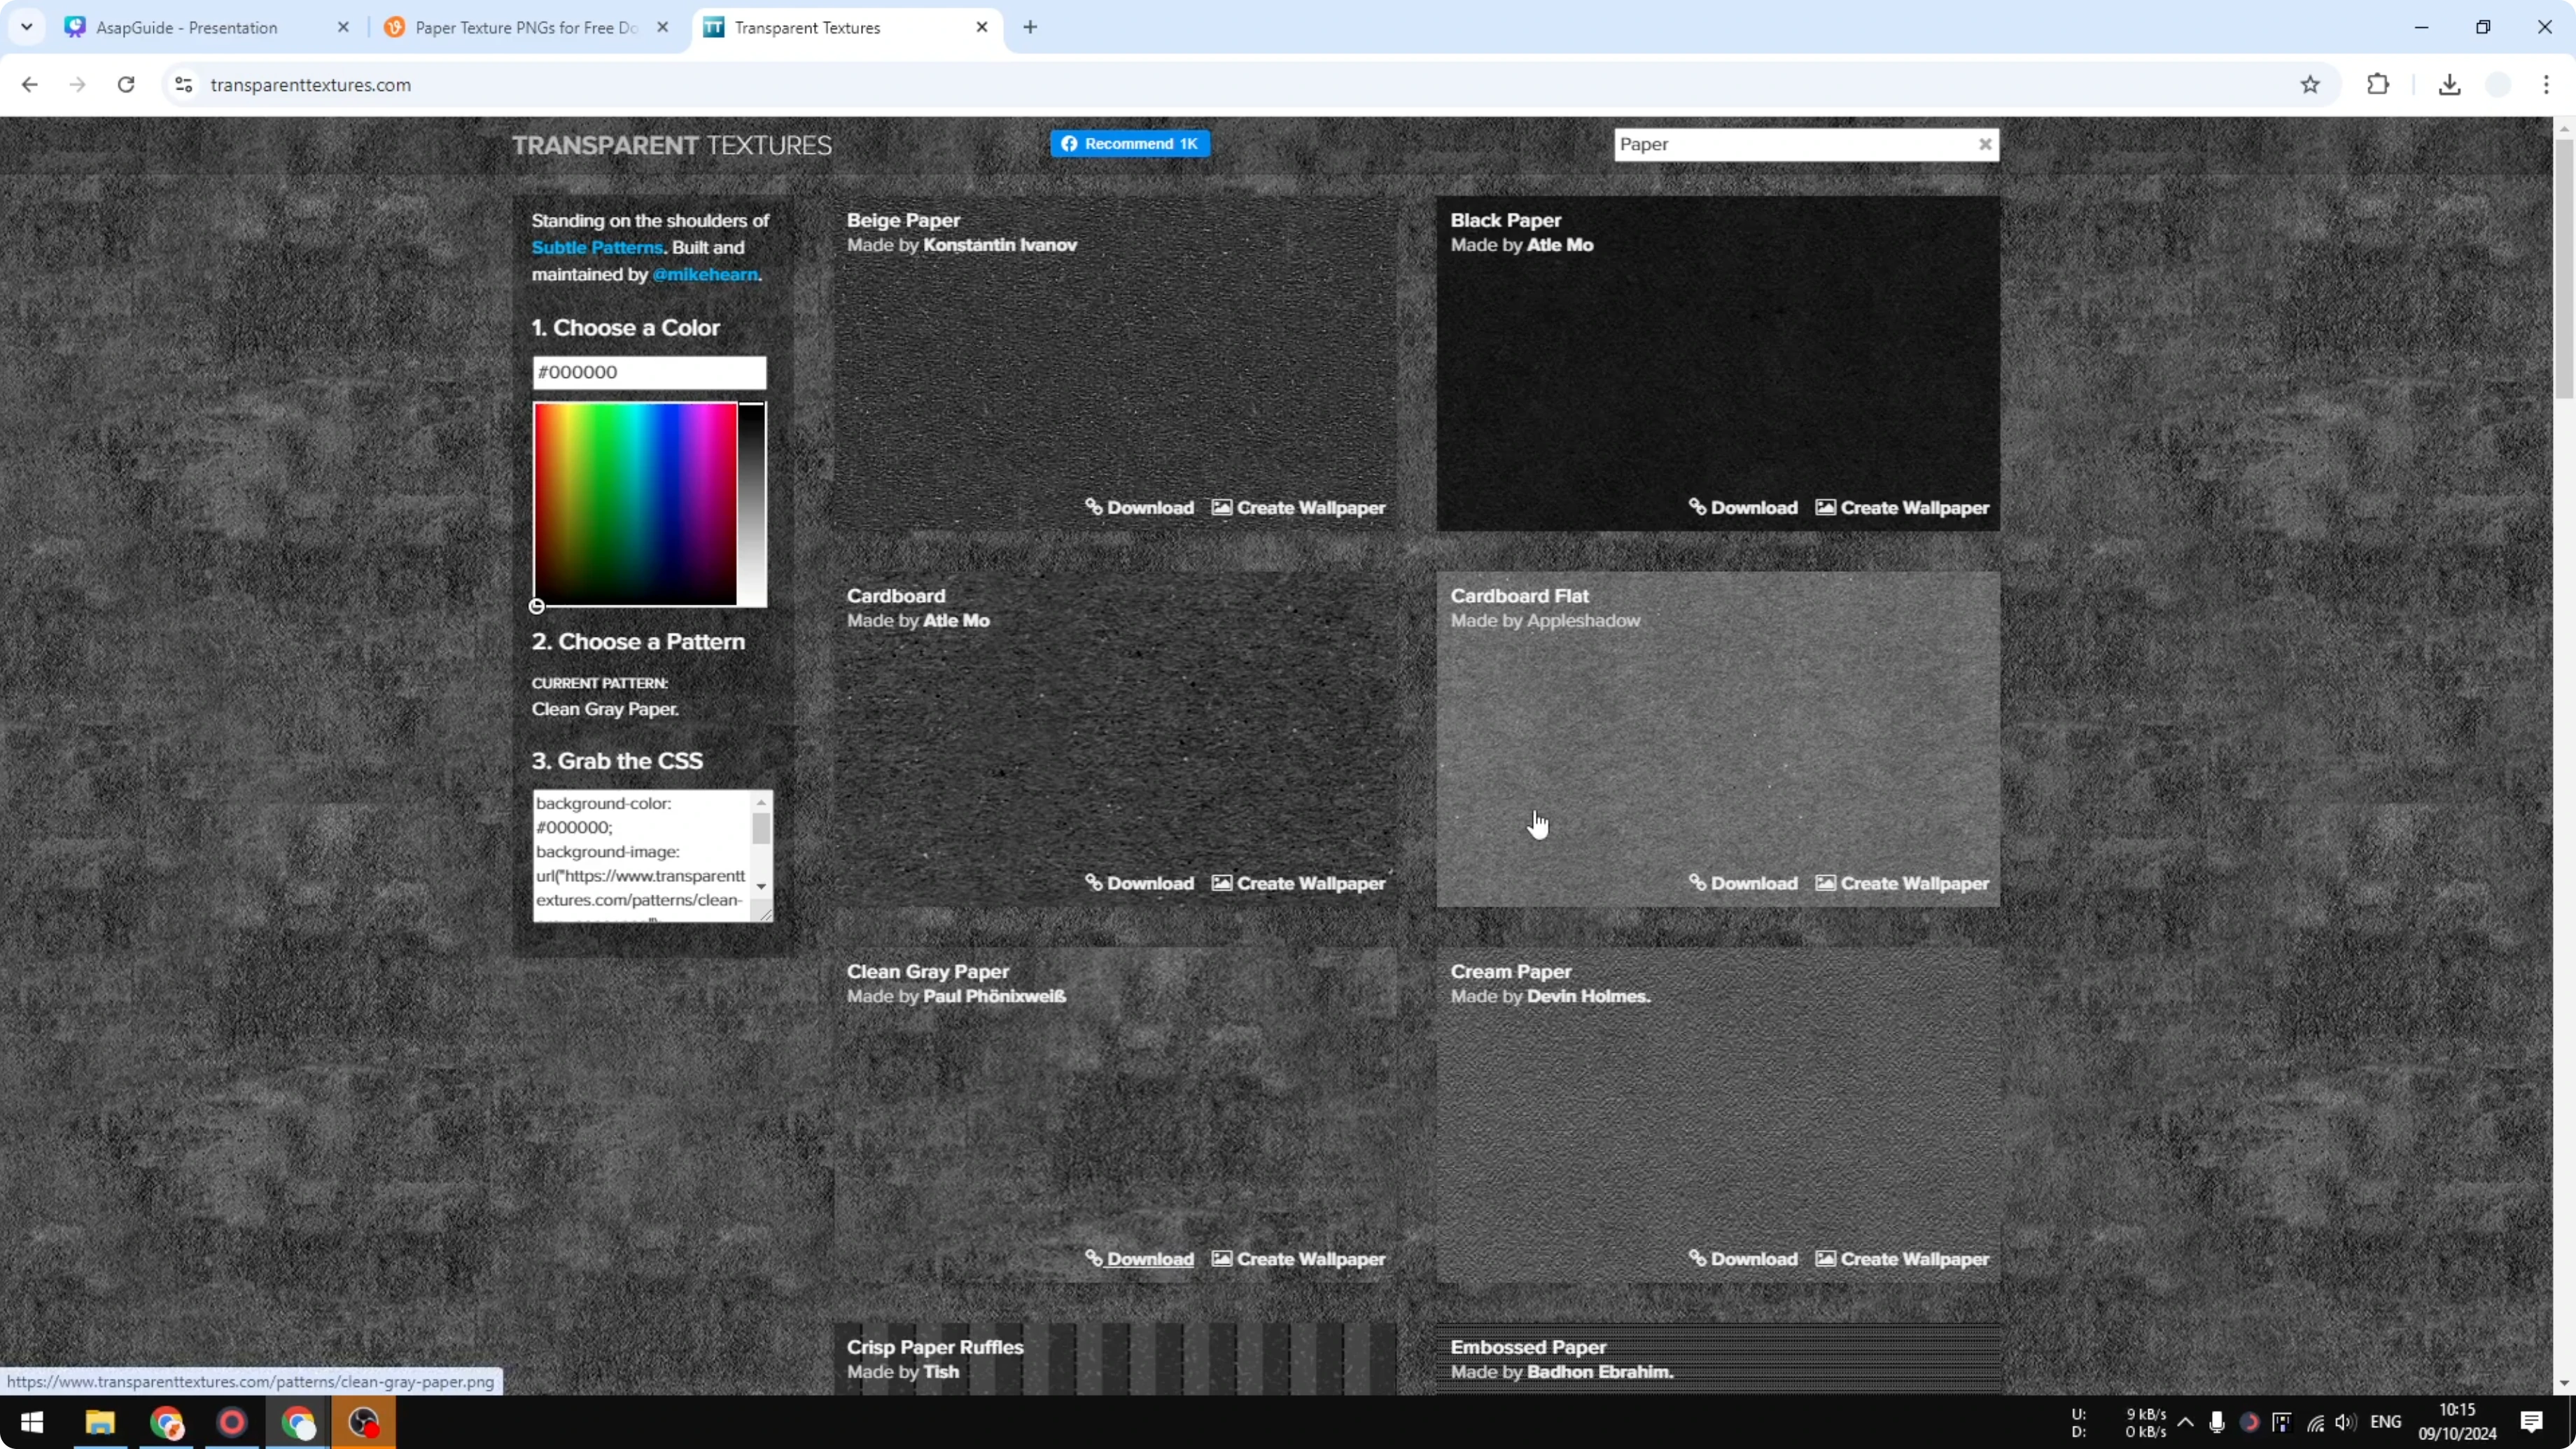Image resolution: width=2576 pixels, height=1449 pixels.
Task: Switch to the Paper Texture PNGs tab
Action: [x=520, y=27]
